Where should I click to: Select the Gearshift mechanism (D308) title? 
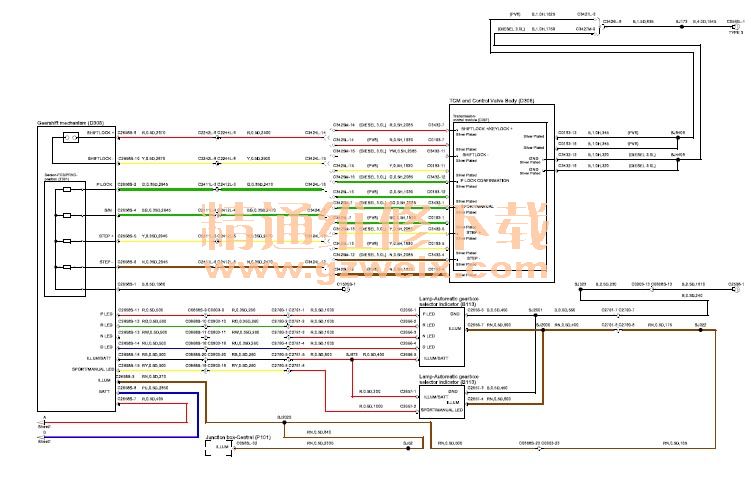click(64, 124)
